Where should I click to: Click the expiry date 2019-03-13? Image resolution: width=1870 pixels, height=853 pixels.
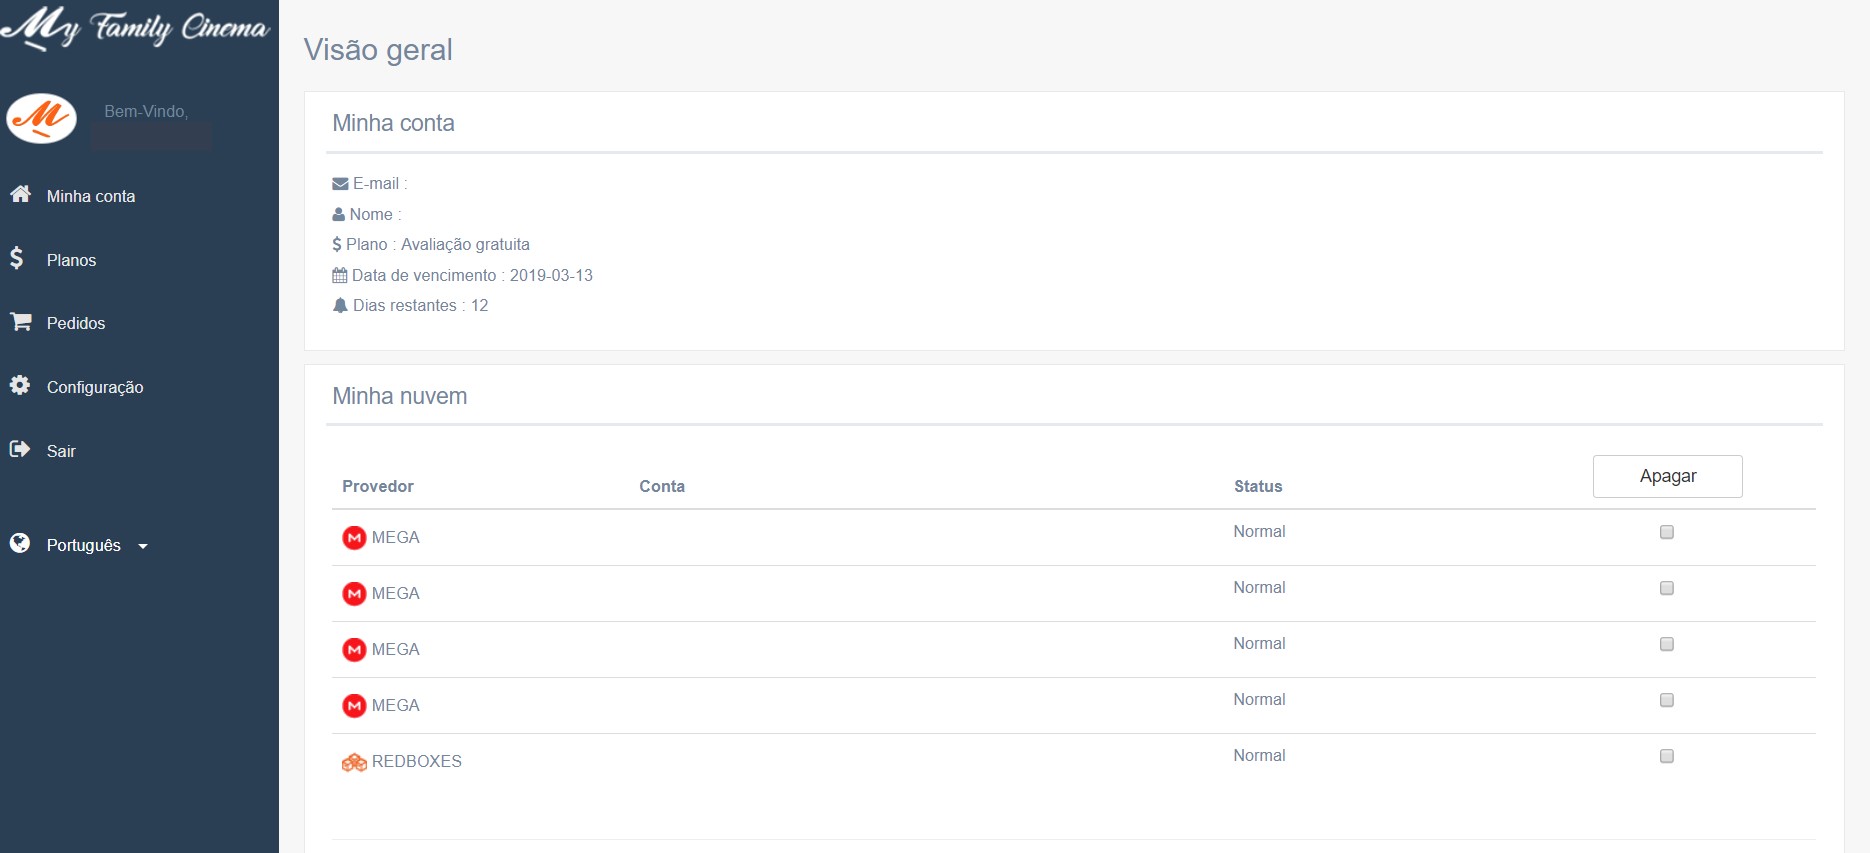(551, 275)
